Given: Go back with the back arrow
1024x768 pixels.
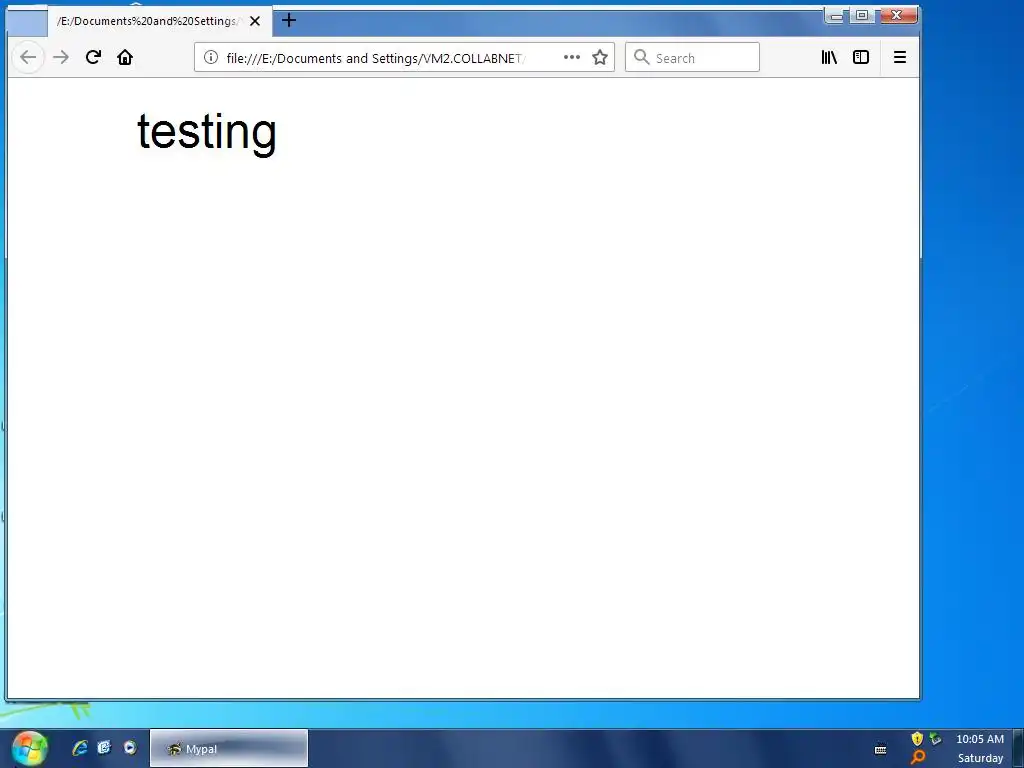Looking at the screenshot, I should (x=28, y=57).
